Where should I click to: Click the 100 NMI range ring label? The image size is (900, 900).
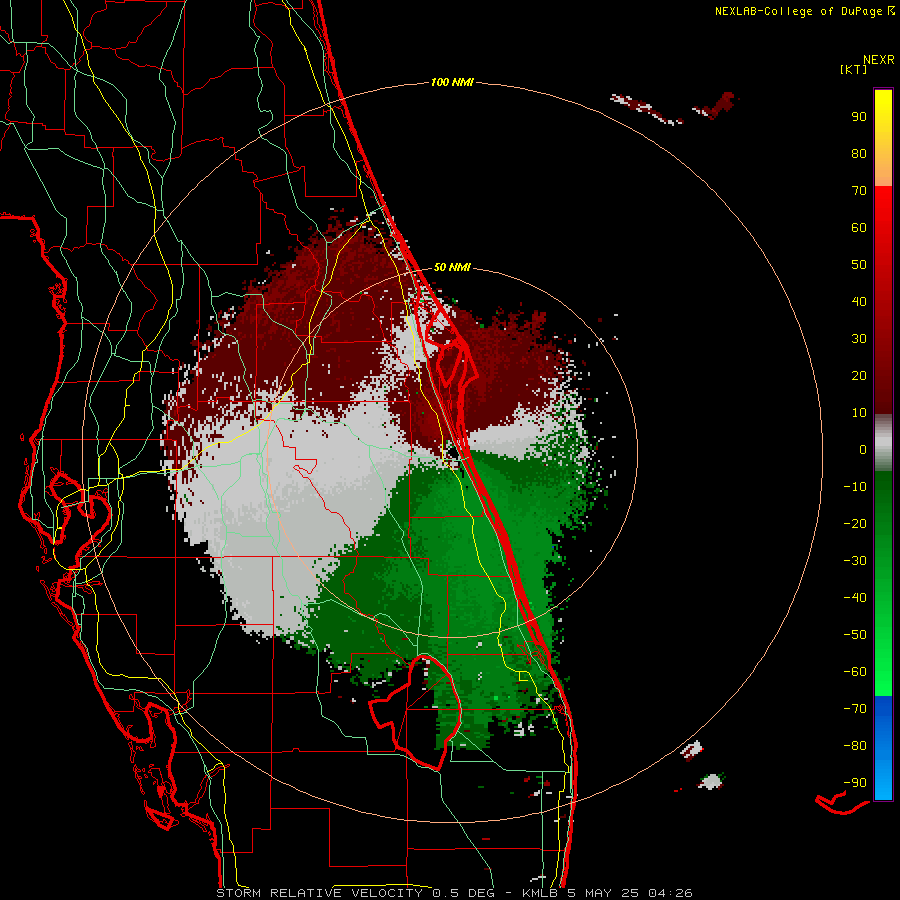coord(452,82)
